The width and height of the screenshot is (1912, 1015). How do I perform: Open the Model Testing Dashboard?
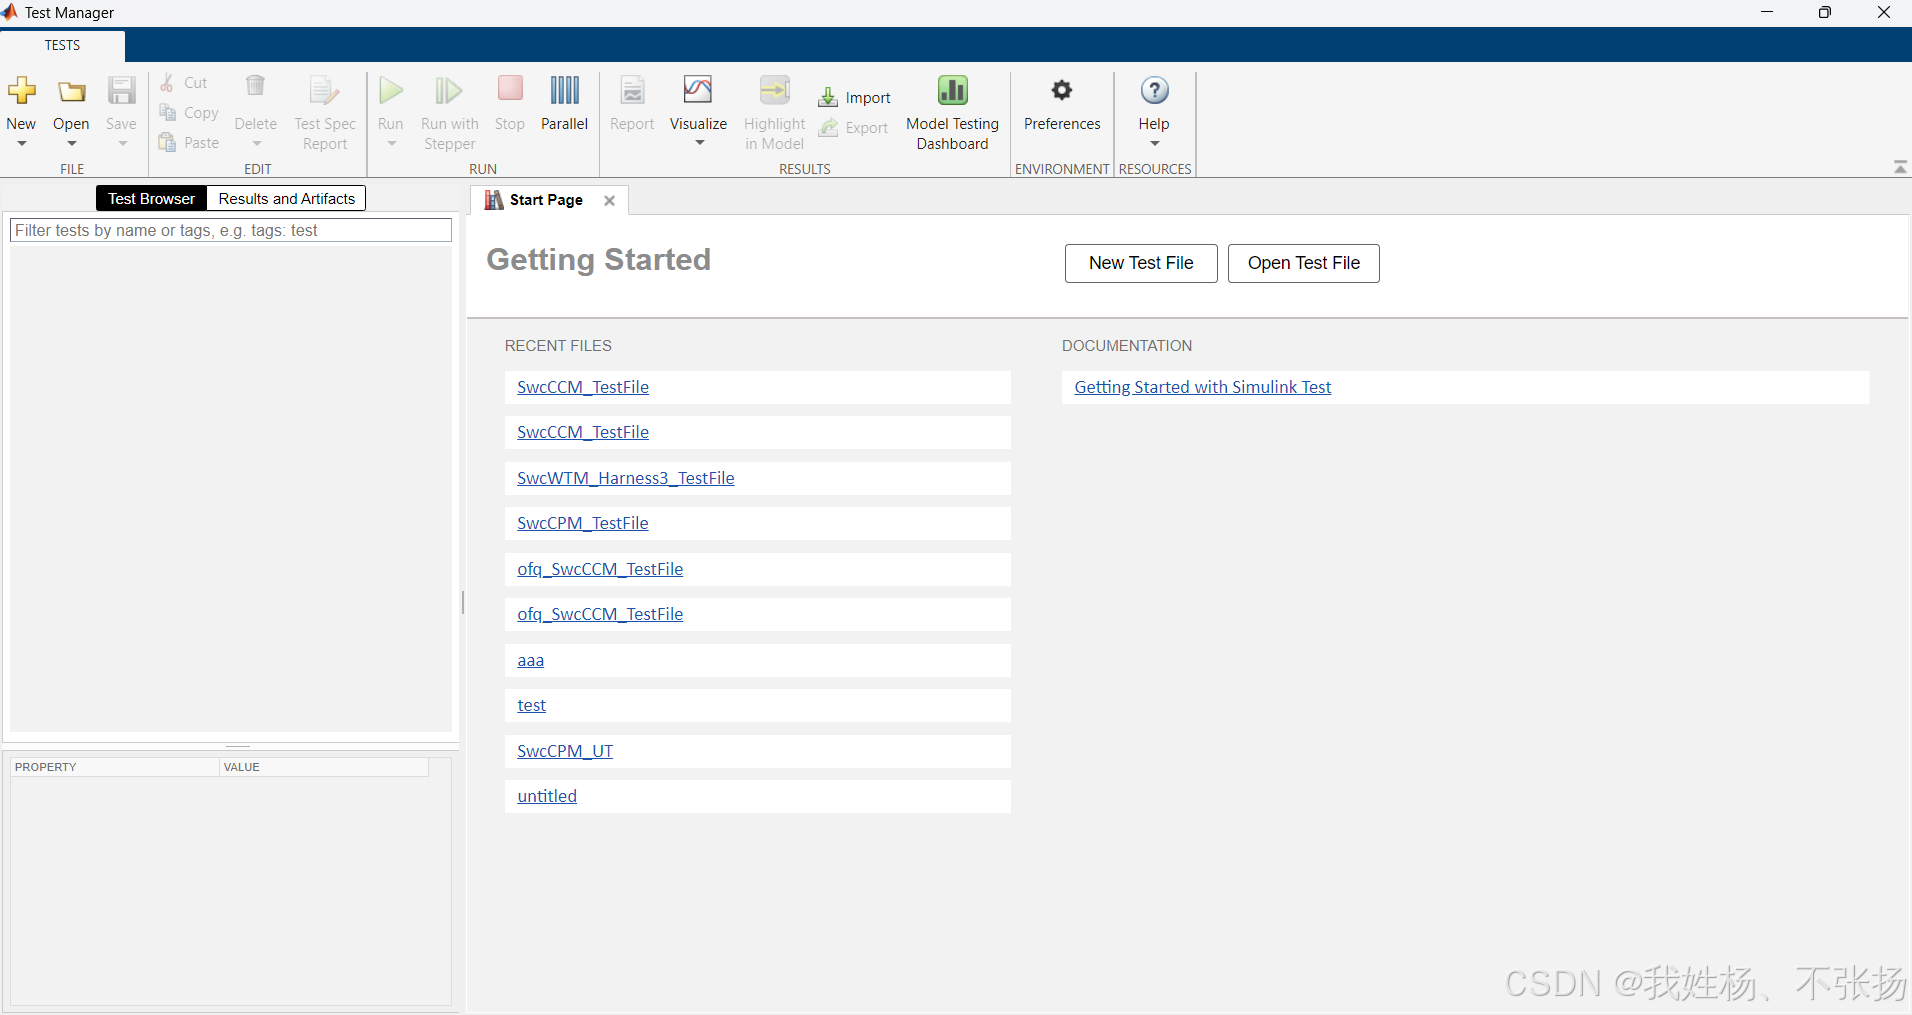(952, 112)
